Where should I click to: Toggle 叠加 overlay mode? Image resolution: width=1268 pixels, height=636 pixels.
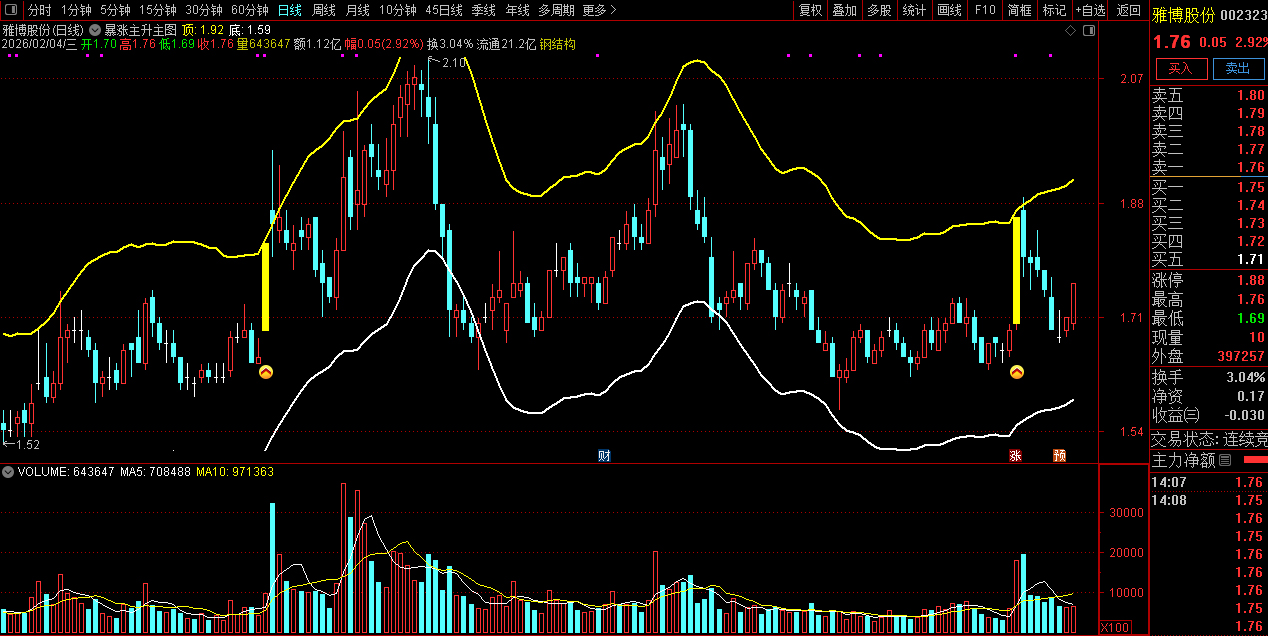click(845, 10)
